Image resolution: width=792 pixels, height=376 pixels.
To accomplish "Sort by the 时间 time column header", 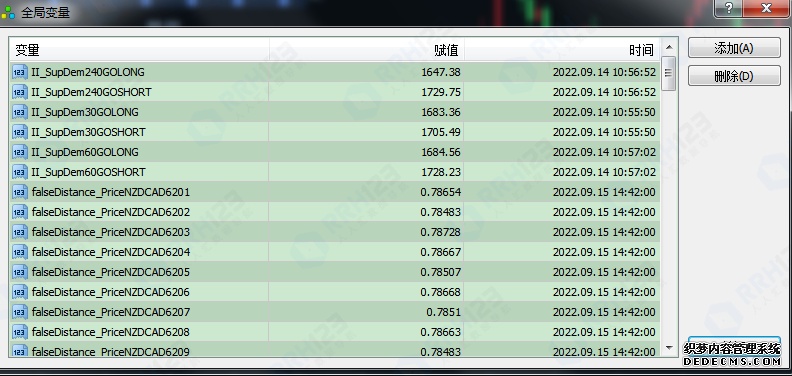I will tap(562, 50).
